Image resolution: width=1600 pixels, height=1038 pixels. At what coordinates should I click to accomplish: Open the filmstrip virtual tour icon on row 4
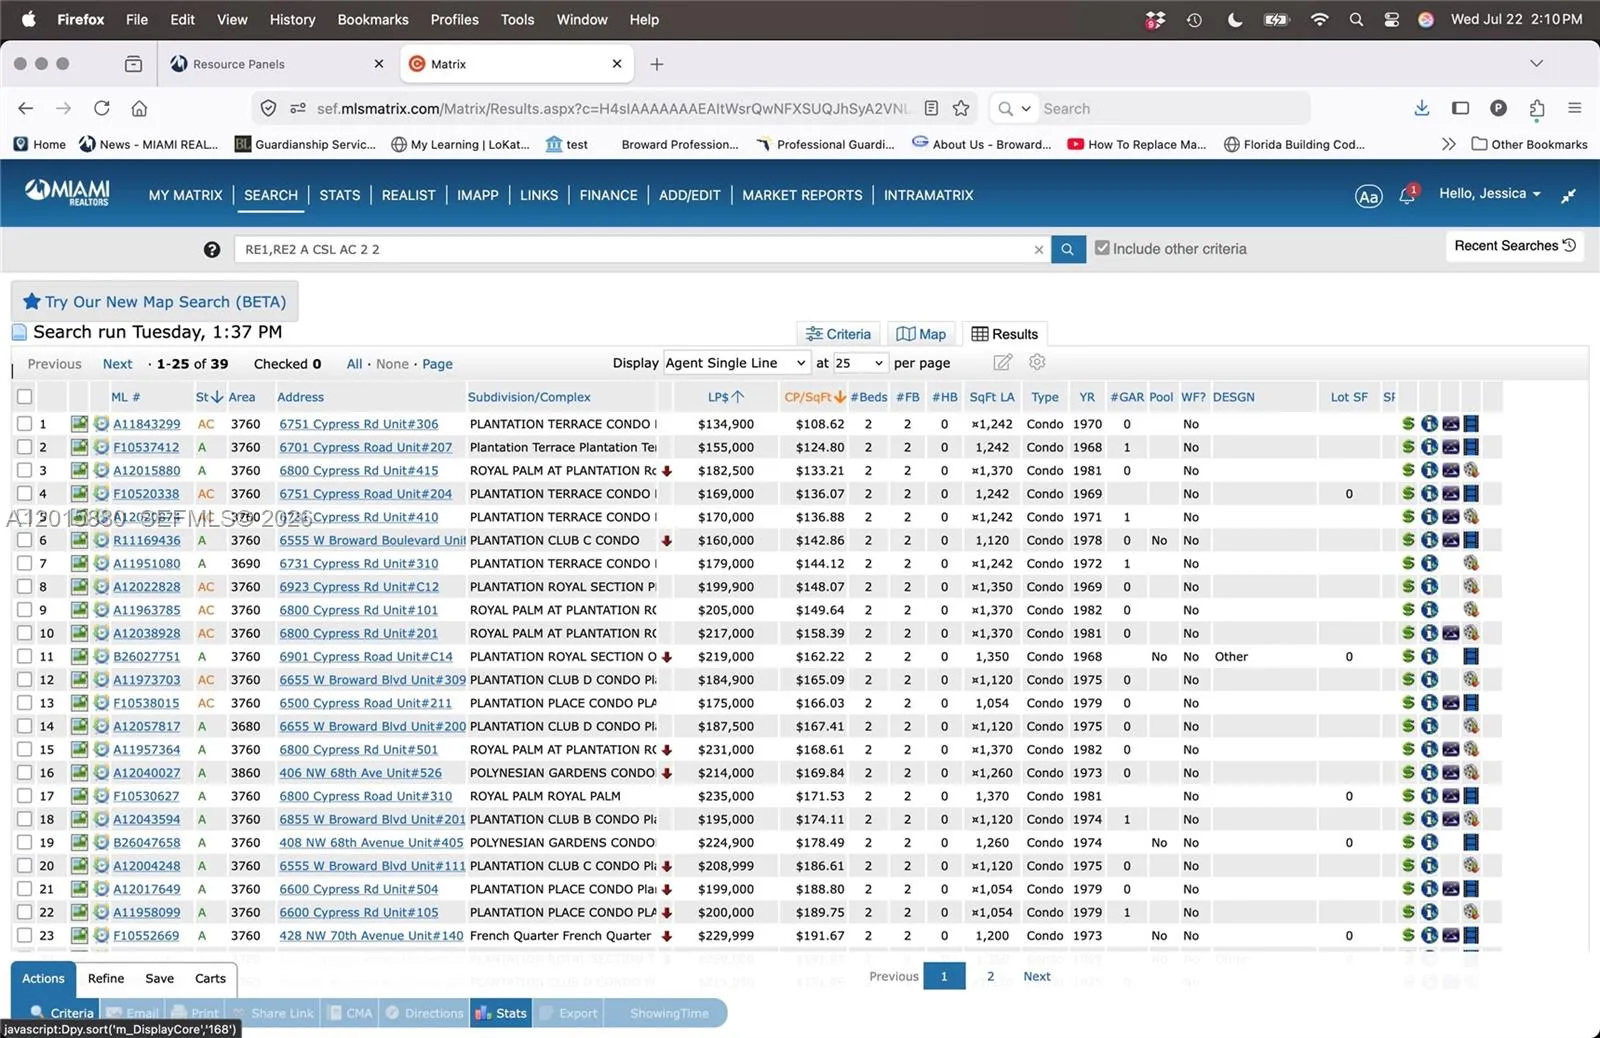1471,494
